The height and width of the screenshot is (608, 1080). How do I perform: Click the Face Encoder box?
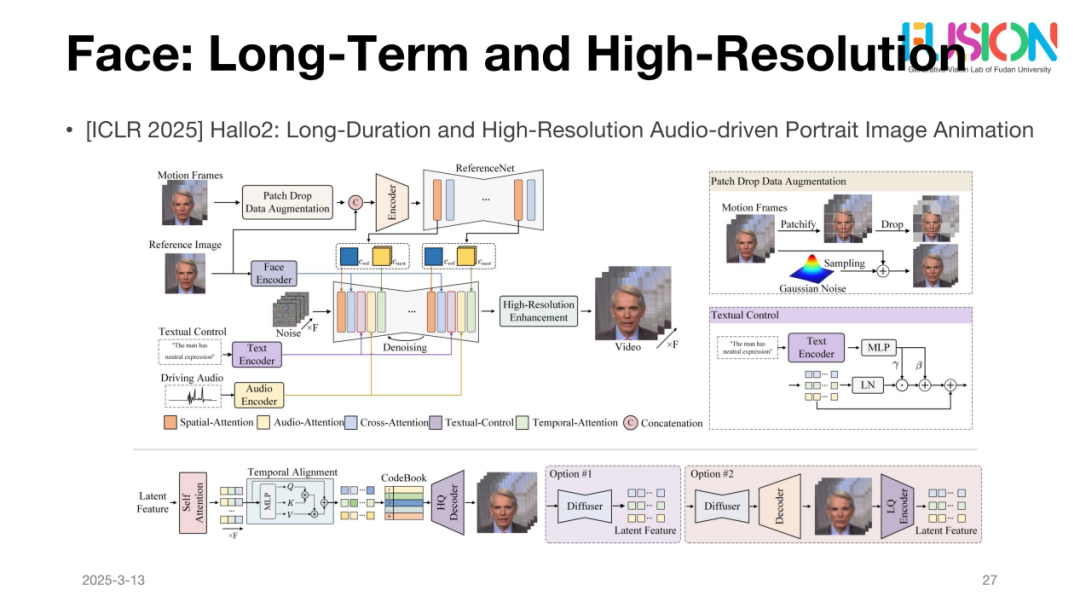pyautogui.click(x=273, y=273)
